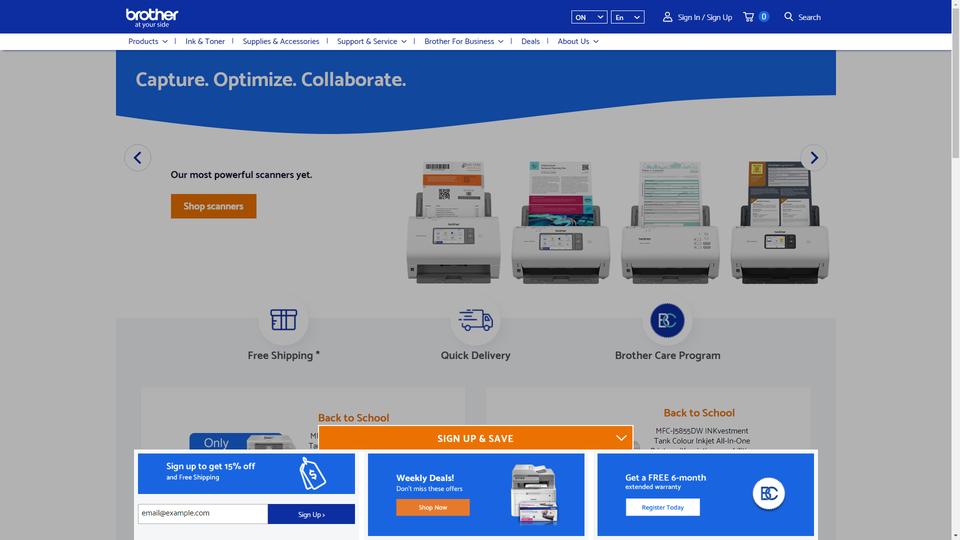Click the BC logo in warranty banner
Image resolution: width=960 pixels, height=540 pixels.
(x=769, y=493)
